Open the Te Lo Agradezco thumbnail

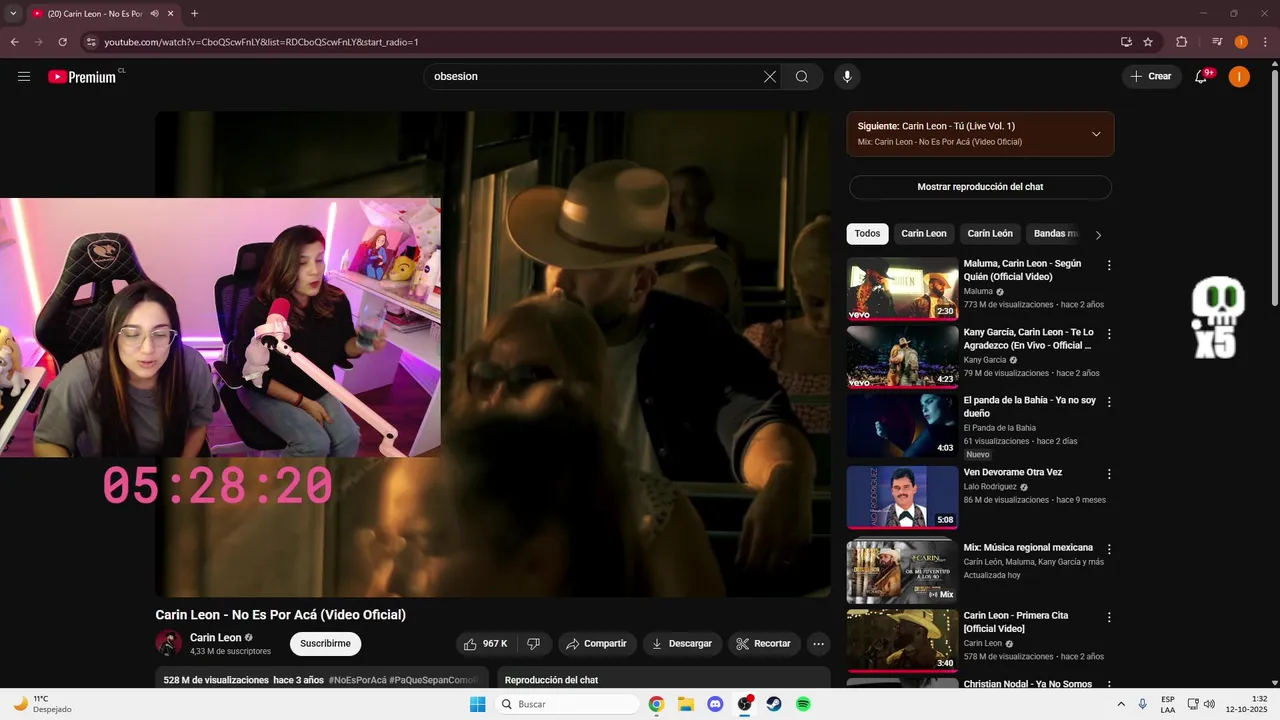(902, 357)
